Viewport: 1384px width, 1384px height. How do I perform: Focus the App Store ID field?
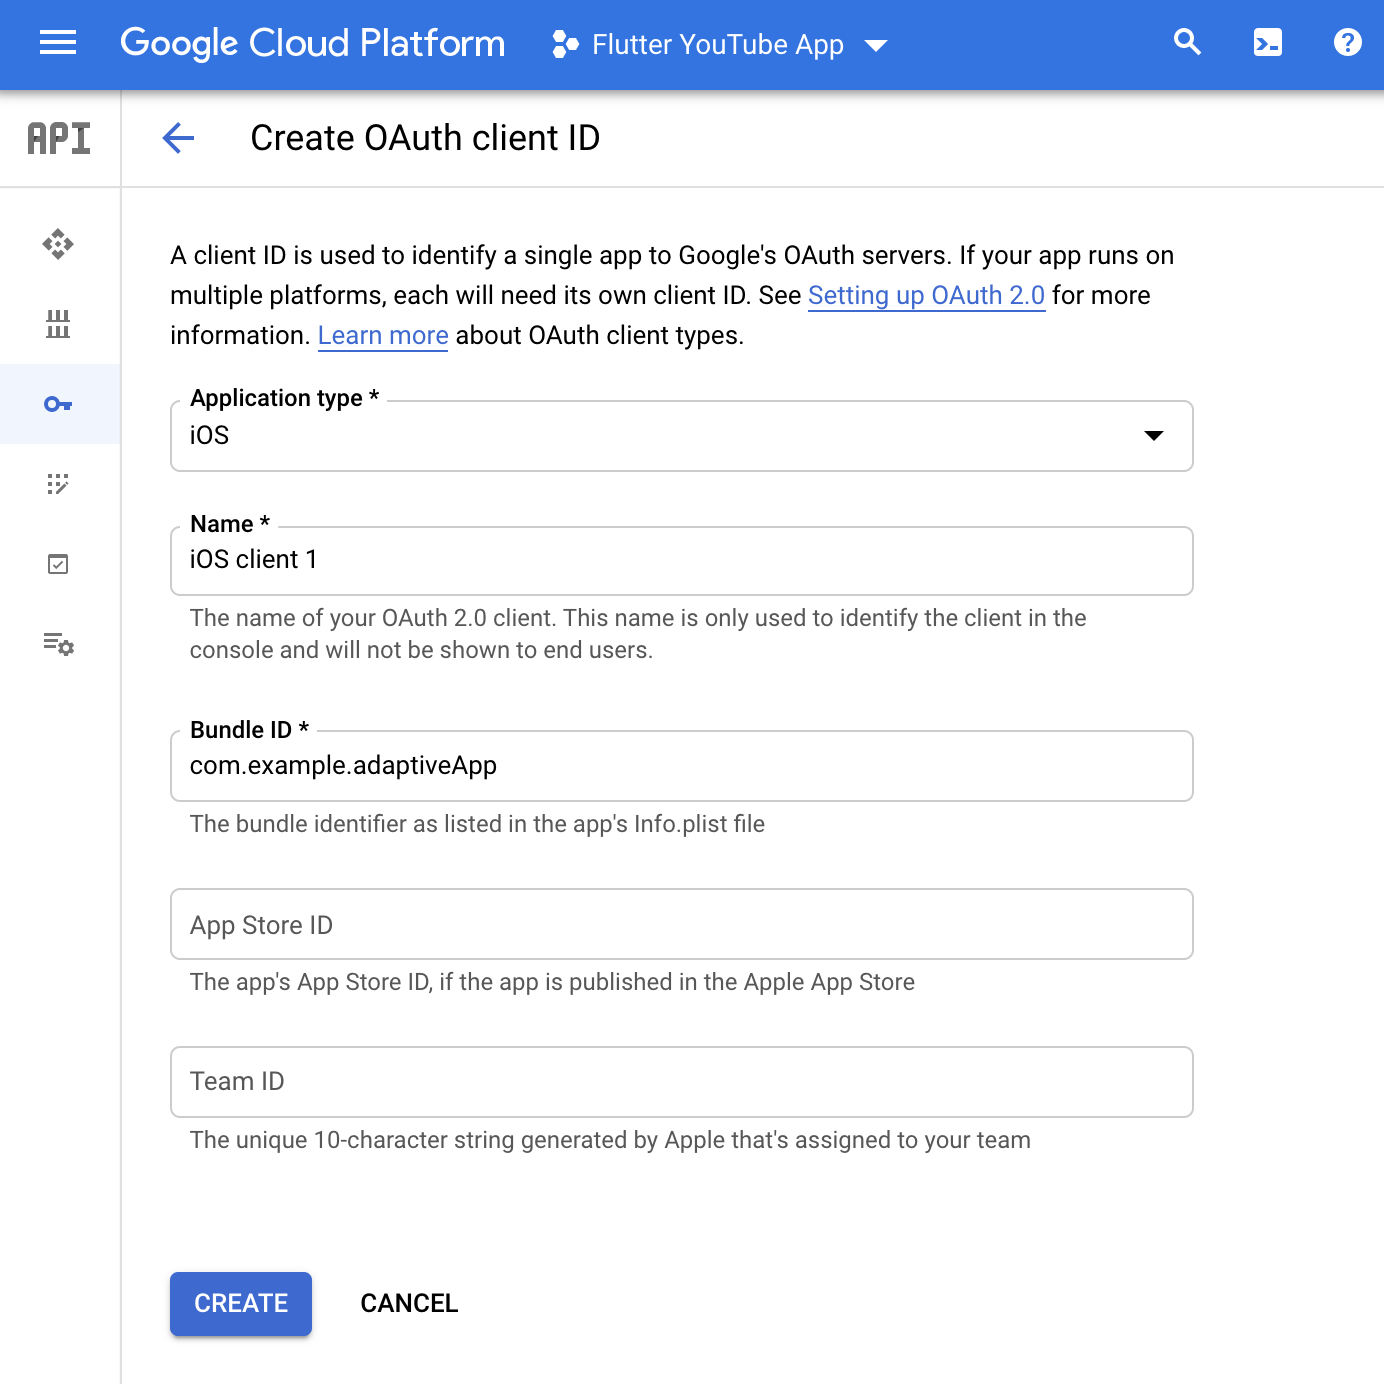pos(681,925)
